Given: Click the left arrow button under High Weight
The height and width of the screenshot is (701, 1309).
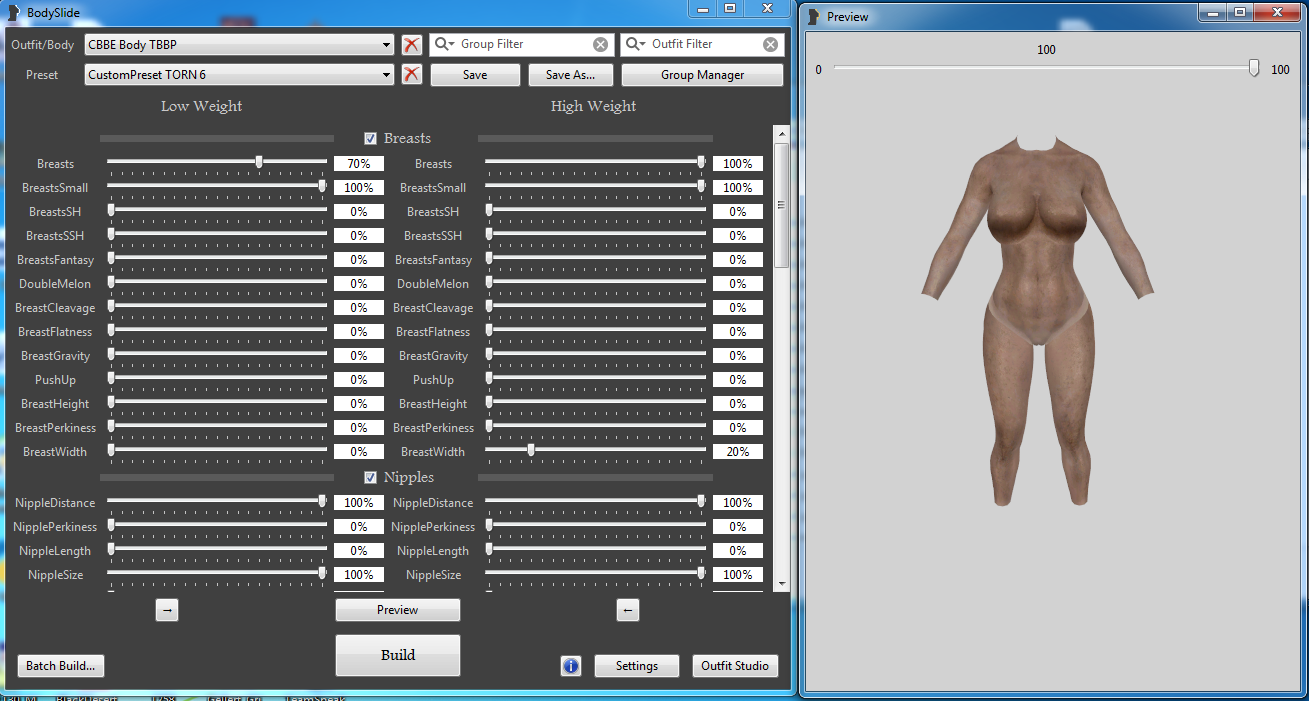Looking at the screenshot, I should point(627,610).
